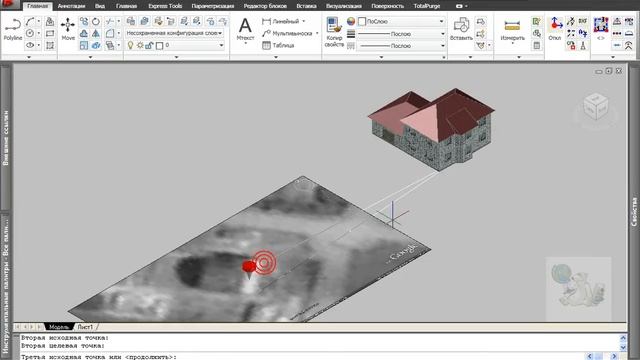This screenshot has width=640, height=360.
Task: Click the Rectangle tool icon
Action: tap(50, 33)
